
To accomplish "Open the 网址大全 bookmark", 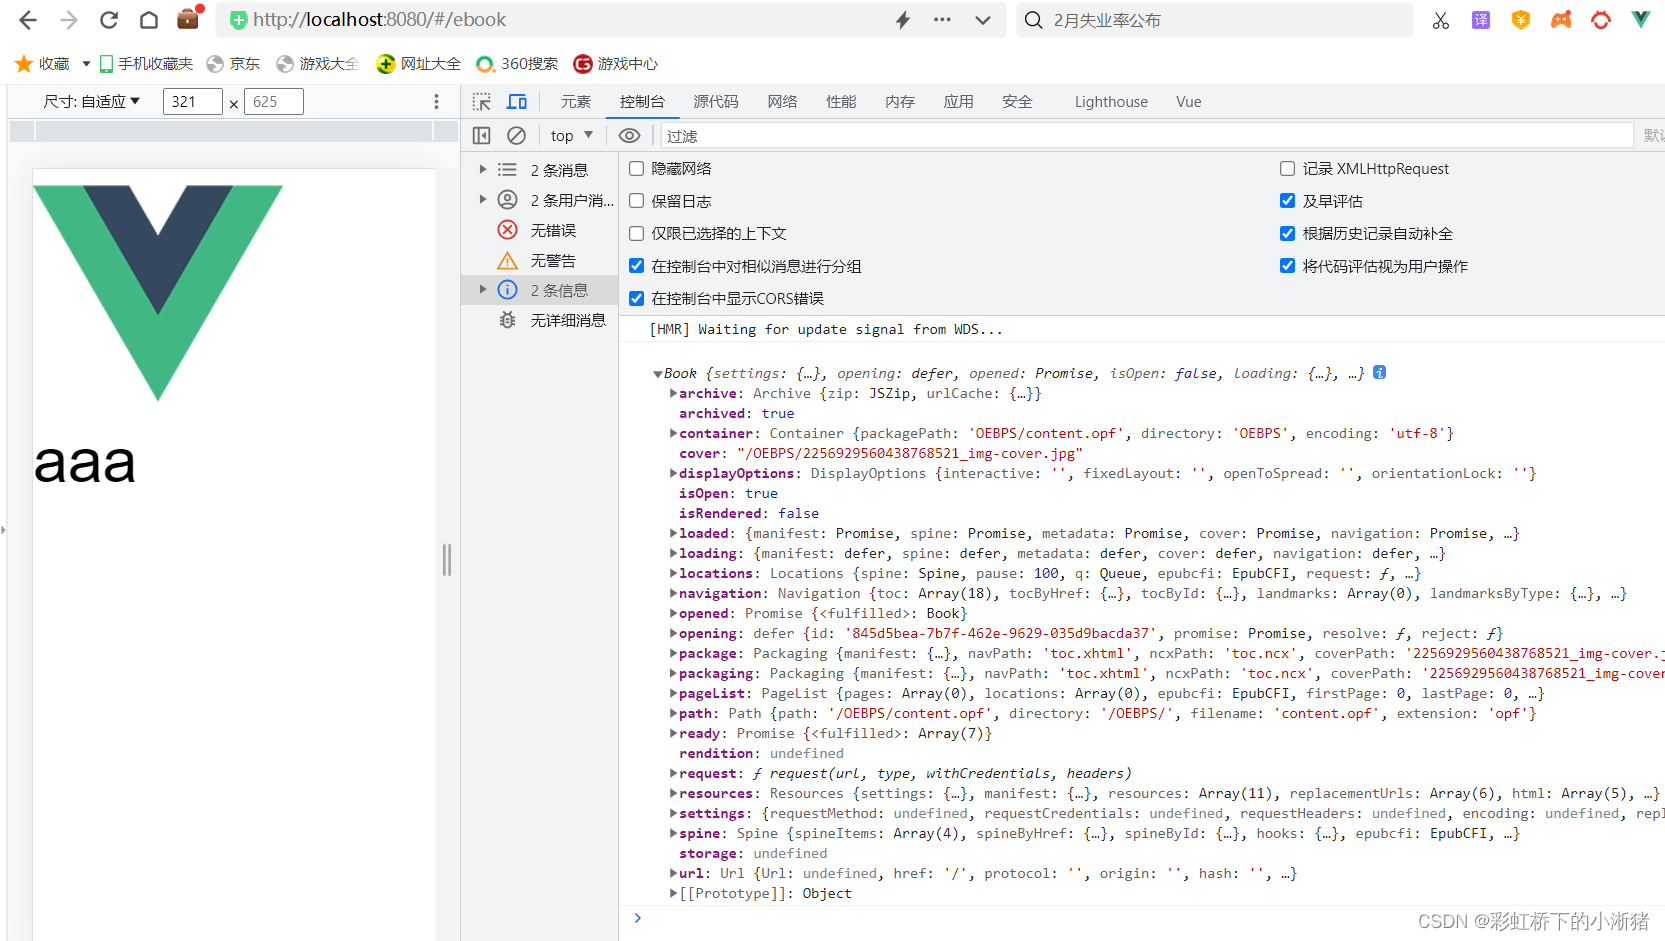I will pos(418,64).
